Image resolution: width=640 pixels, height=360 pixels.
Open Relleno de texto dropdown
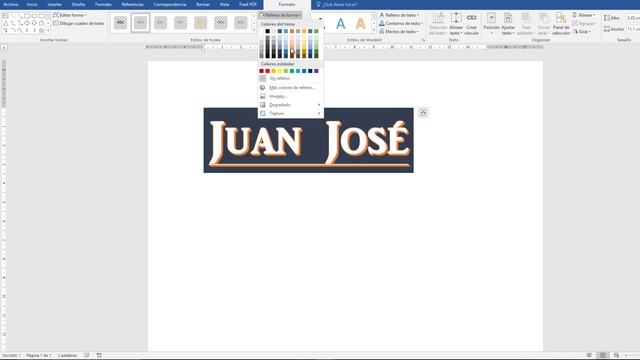click(399, 15)
